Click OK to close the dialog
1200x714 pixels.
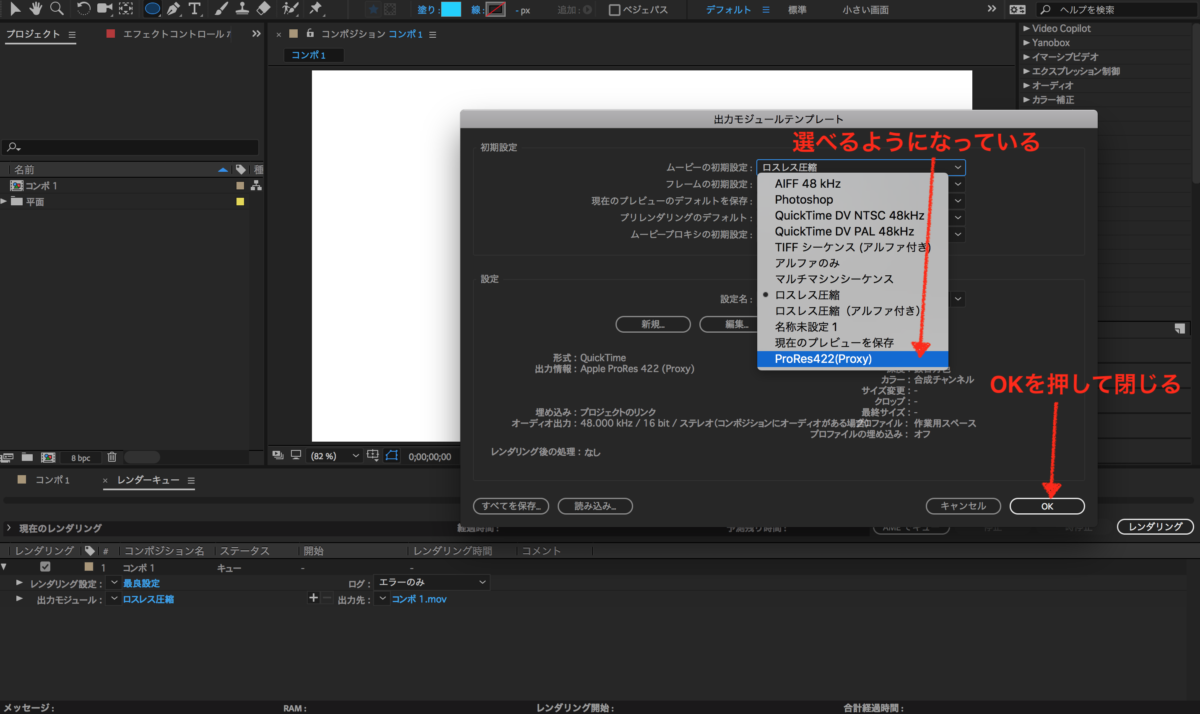point(1047,506)
